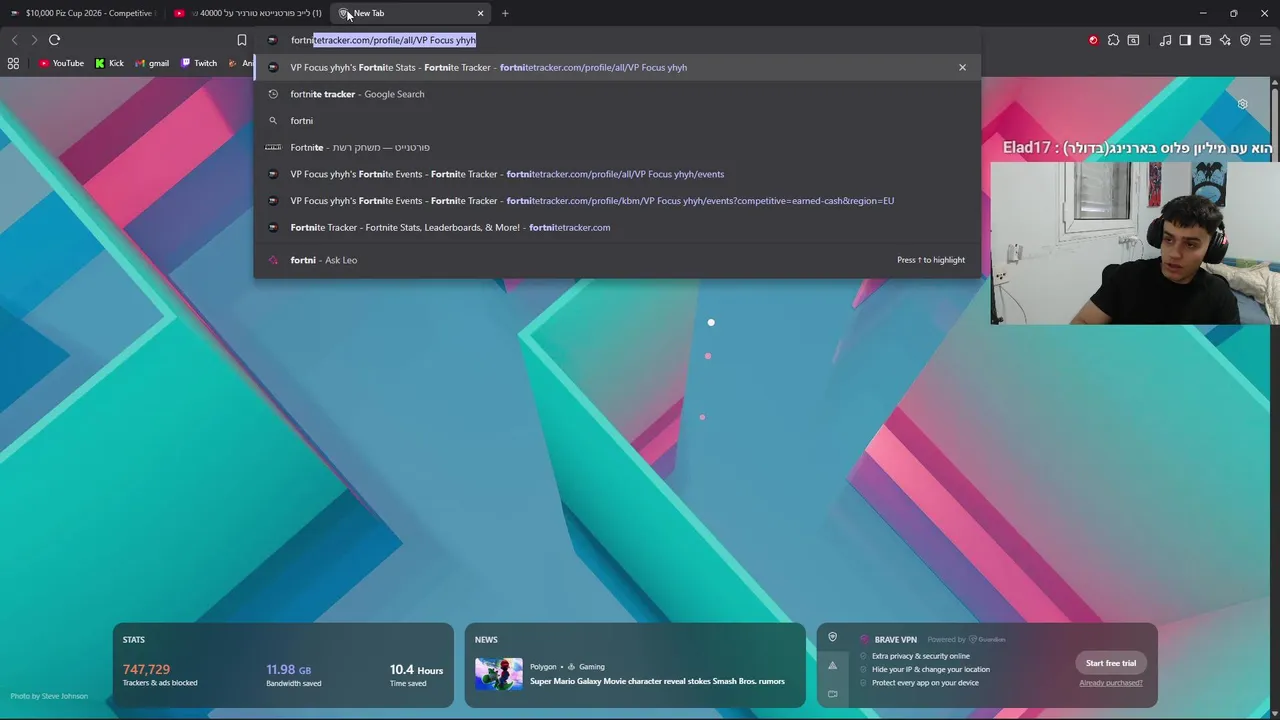Open the Brave main hamburger menu
1280x720 pixels.
tap(1265, 40)
